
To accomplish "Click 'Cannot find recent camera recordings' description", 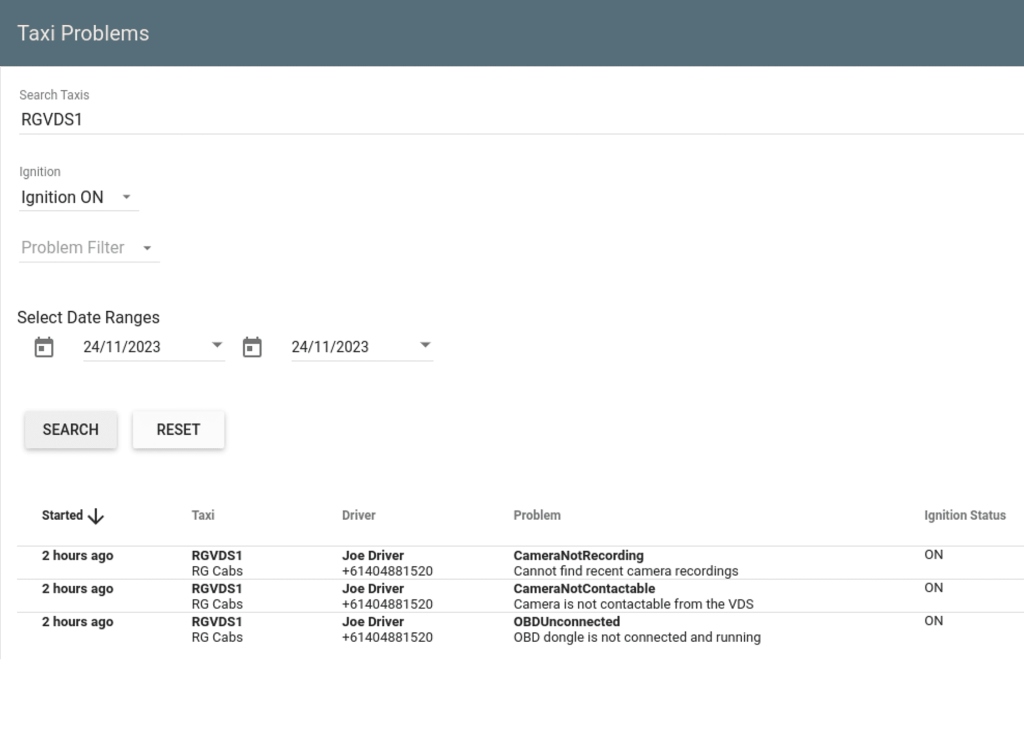I will pyautogui.click(x=626, y=571).
